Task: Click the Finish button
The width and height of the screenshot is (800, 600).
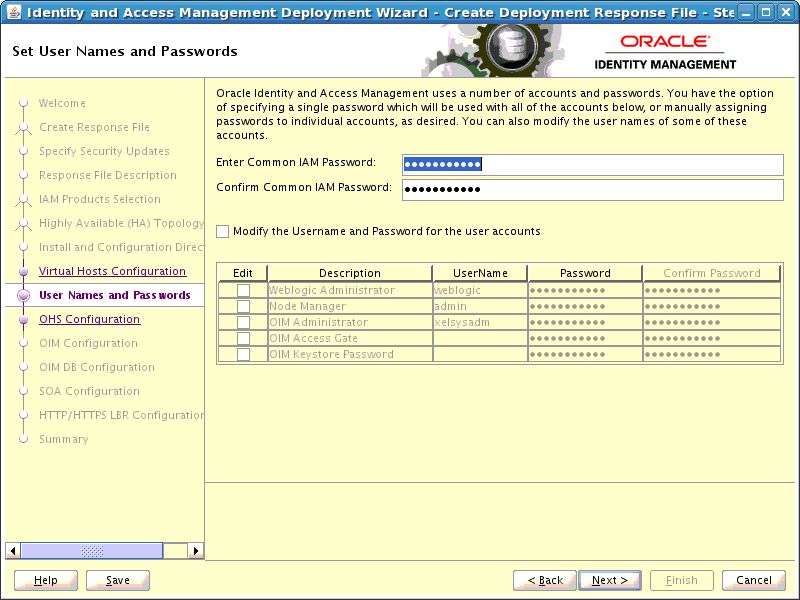Action: tap(682, 580)
